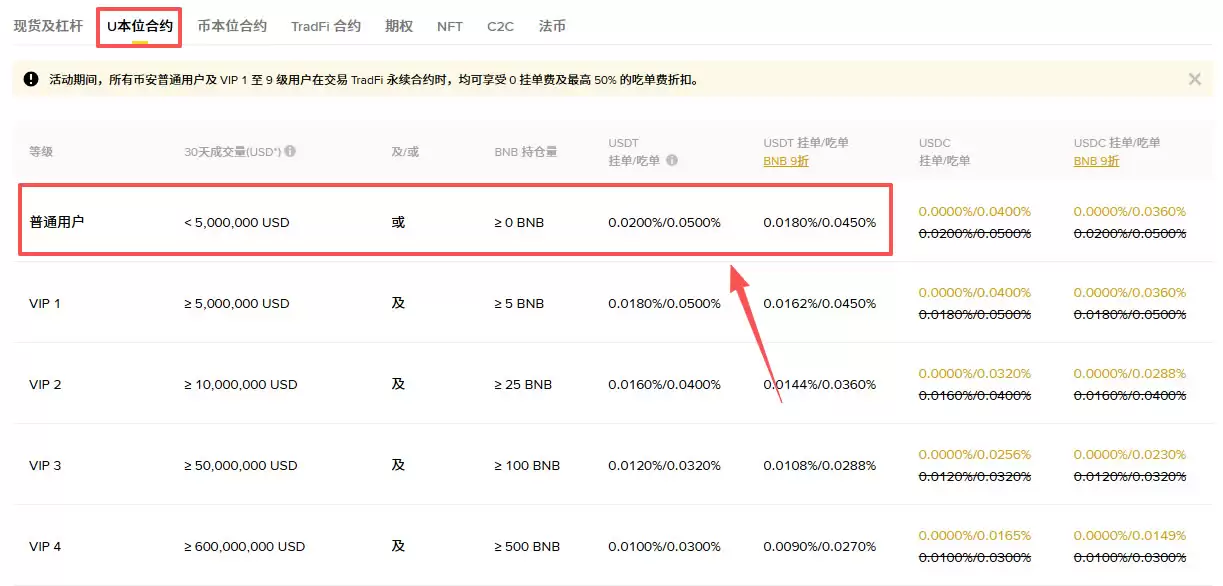Click the 0.0000%/0.0165% USDC promo rate

pyautogui.click(x=975, y=535)
